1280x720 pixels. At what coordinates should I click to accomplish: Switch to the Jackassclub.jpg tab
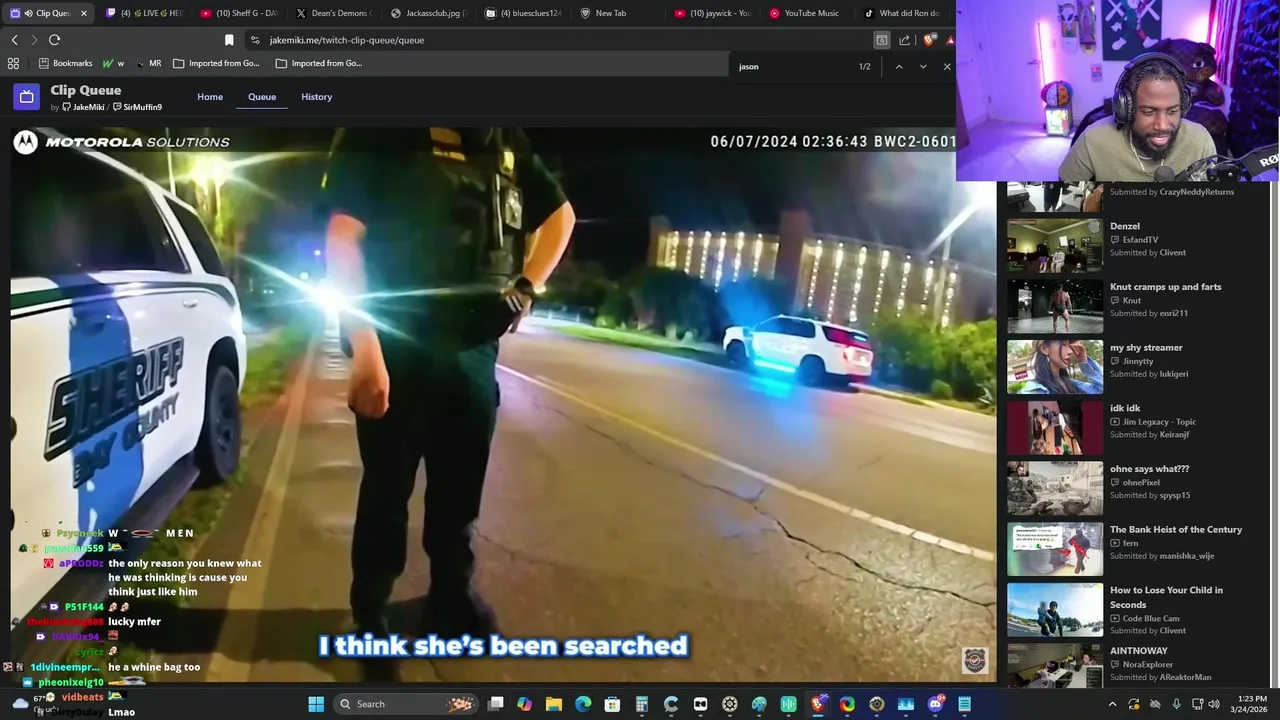point(429,13)
